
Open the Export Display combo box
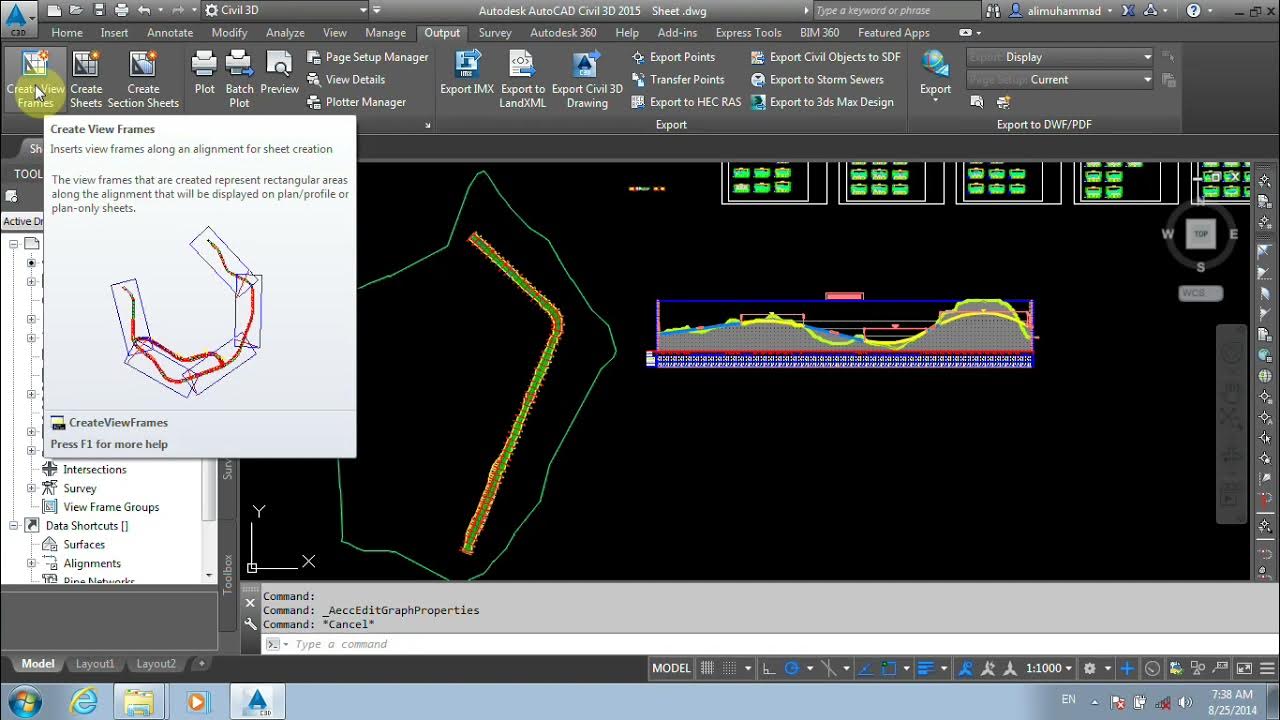(x=1060, y=57)
